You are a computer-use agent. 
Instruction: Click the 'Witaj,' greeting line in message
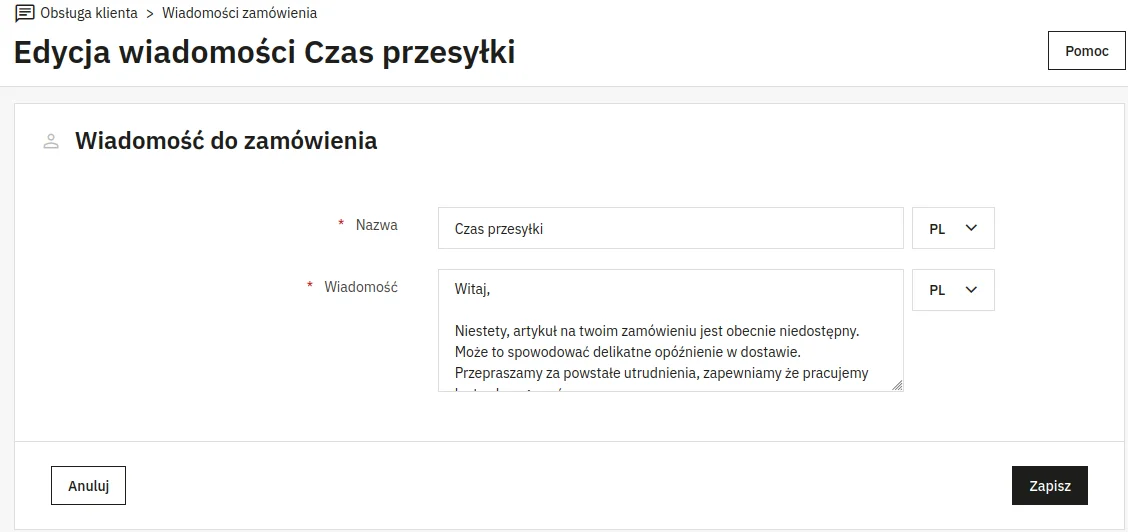472,290
